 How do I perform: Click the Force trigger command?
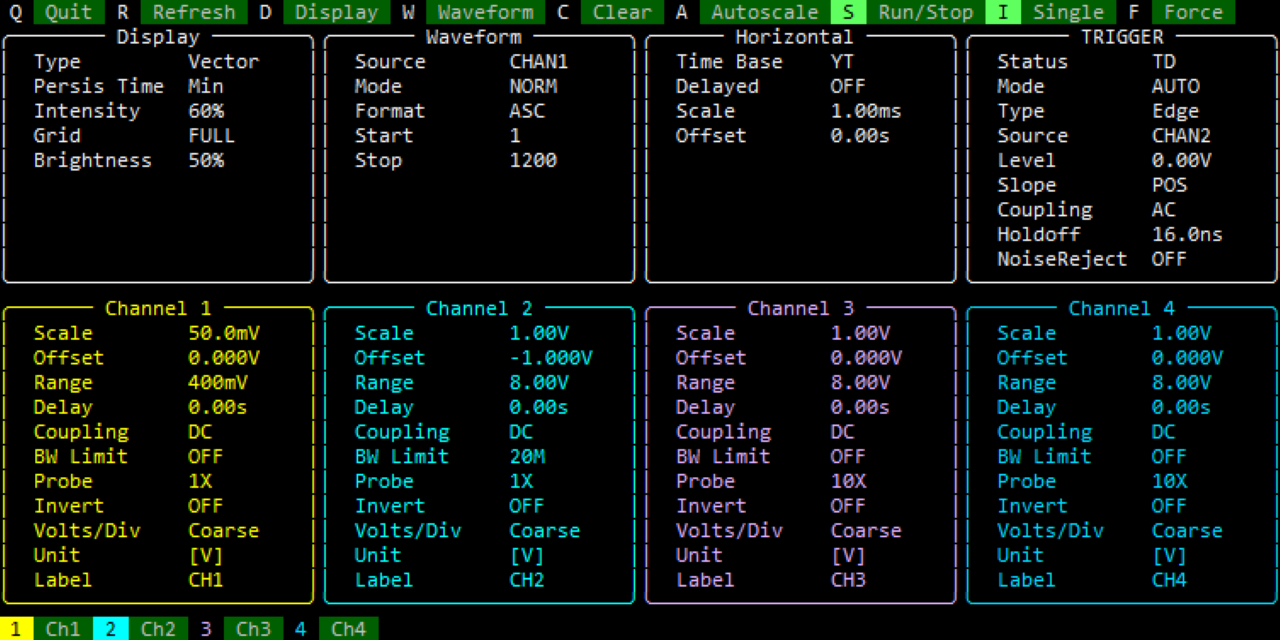[x=1193, y=12]
